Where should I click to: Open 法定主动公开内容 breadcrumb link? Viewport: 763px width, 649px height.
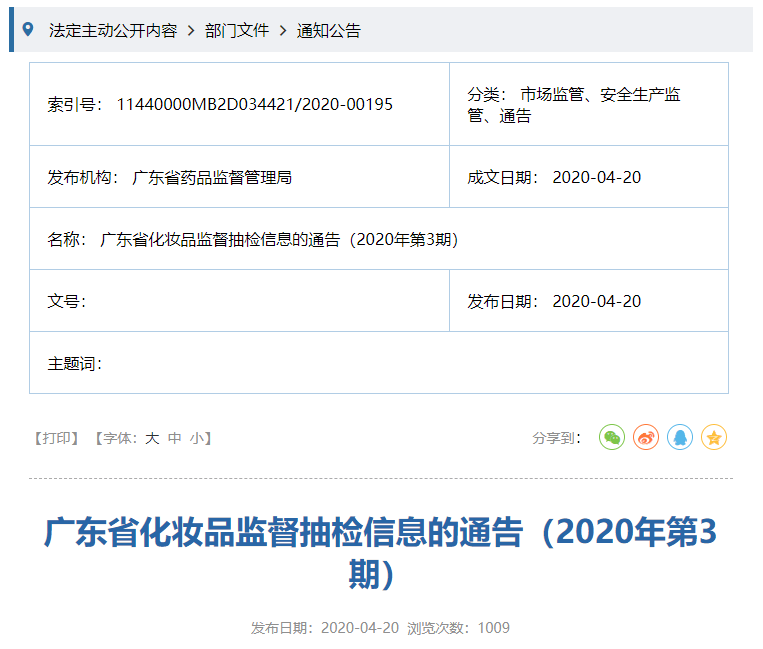113,31
